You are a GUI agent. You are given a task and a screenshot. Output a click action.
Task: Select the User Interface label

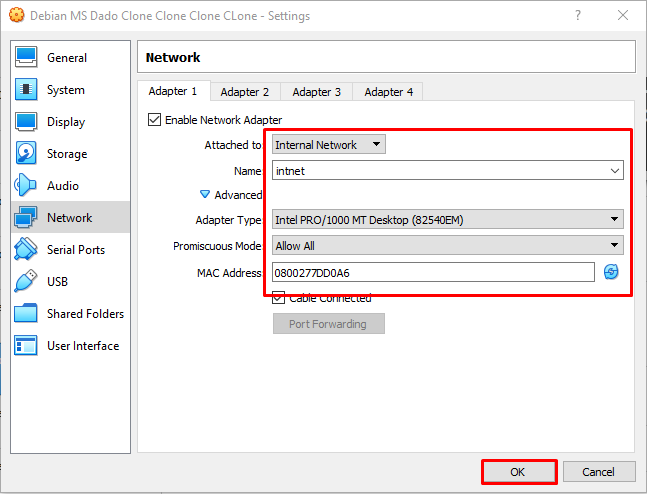pos(83,345)
